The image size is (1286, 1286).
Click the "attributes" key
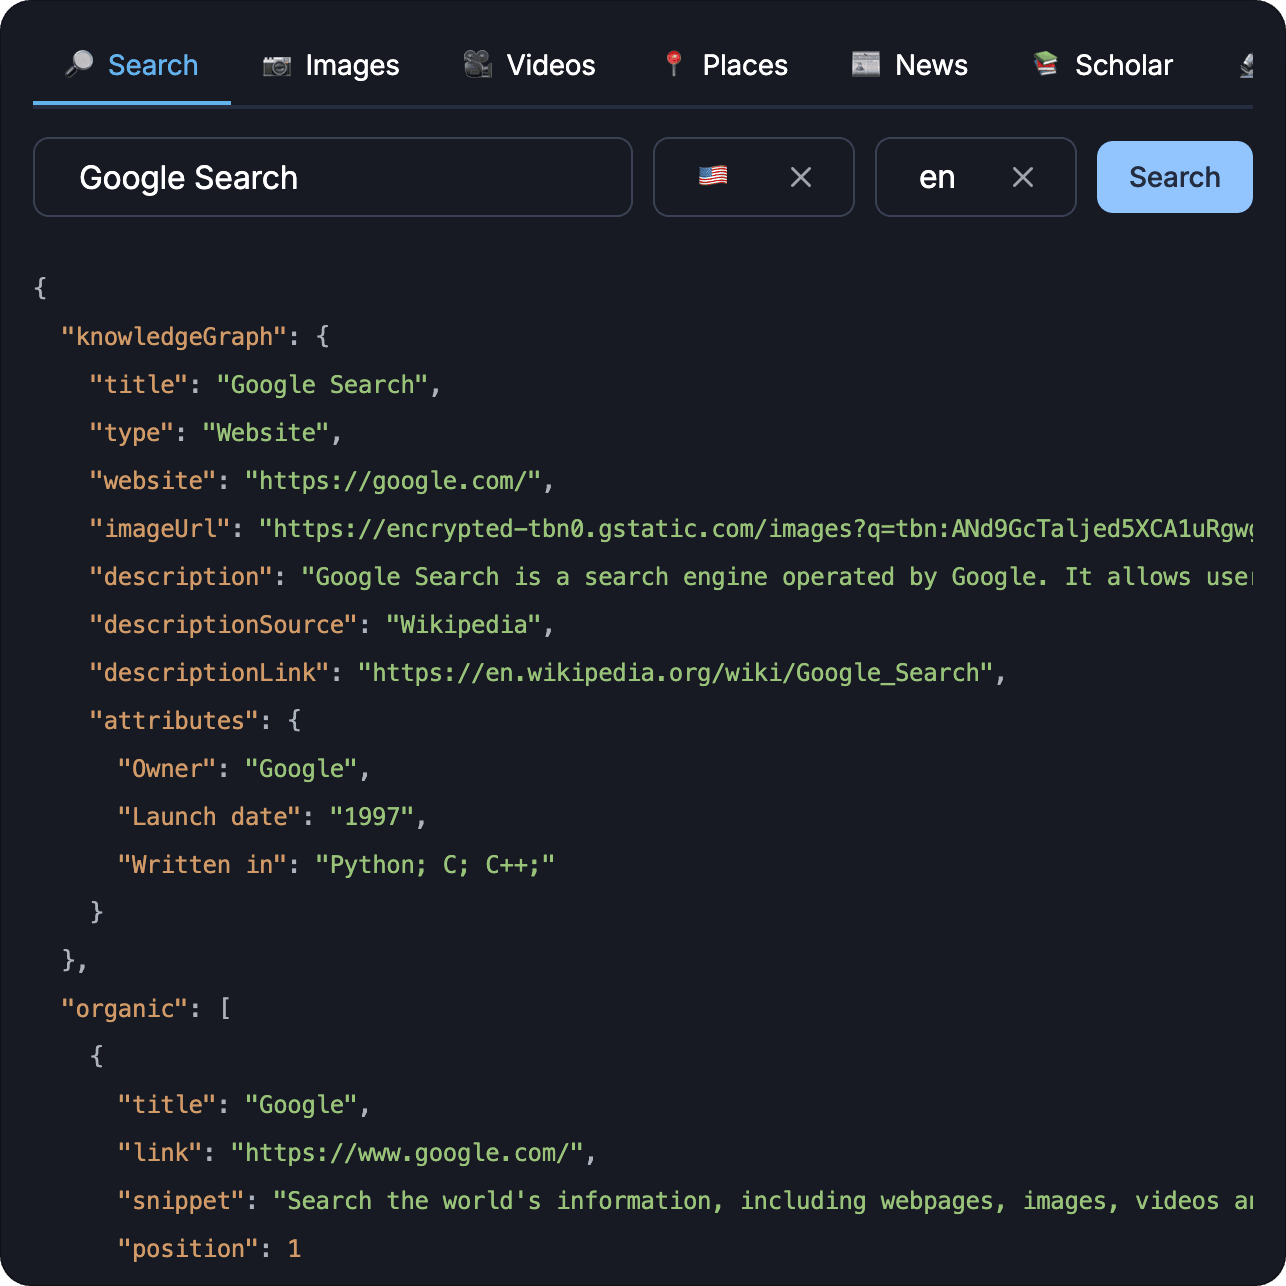pyautogui.click(x=174, y=721)
